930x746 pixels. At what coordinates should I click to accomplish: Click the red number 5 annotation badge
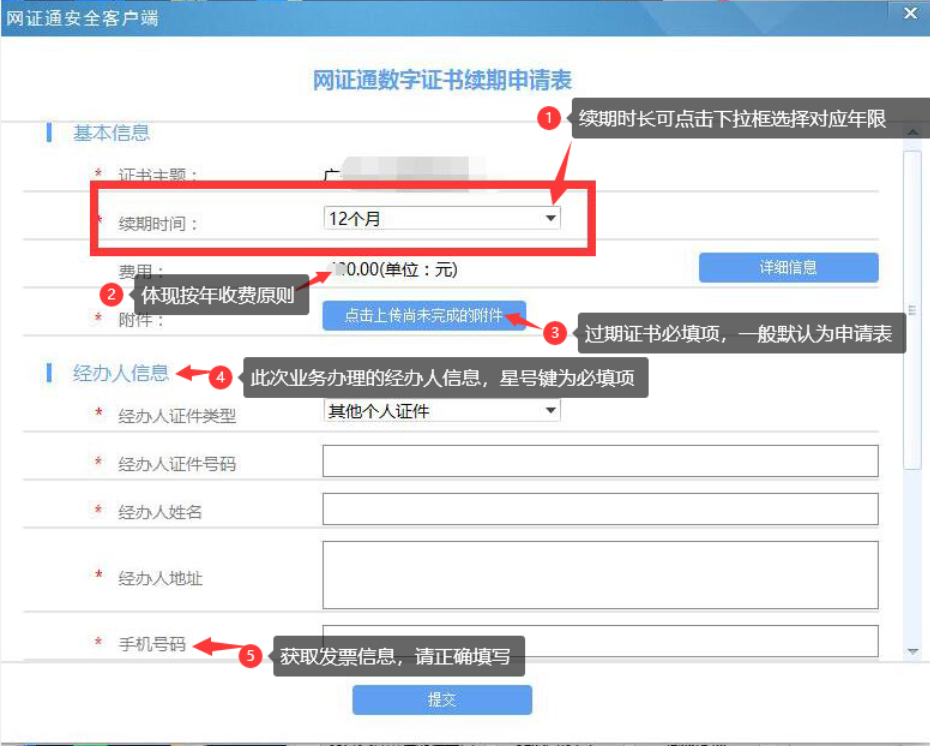point(250,657)
